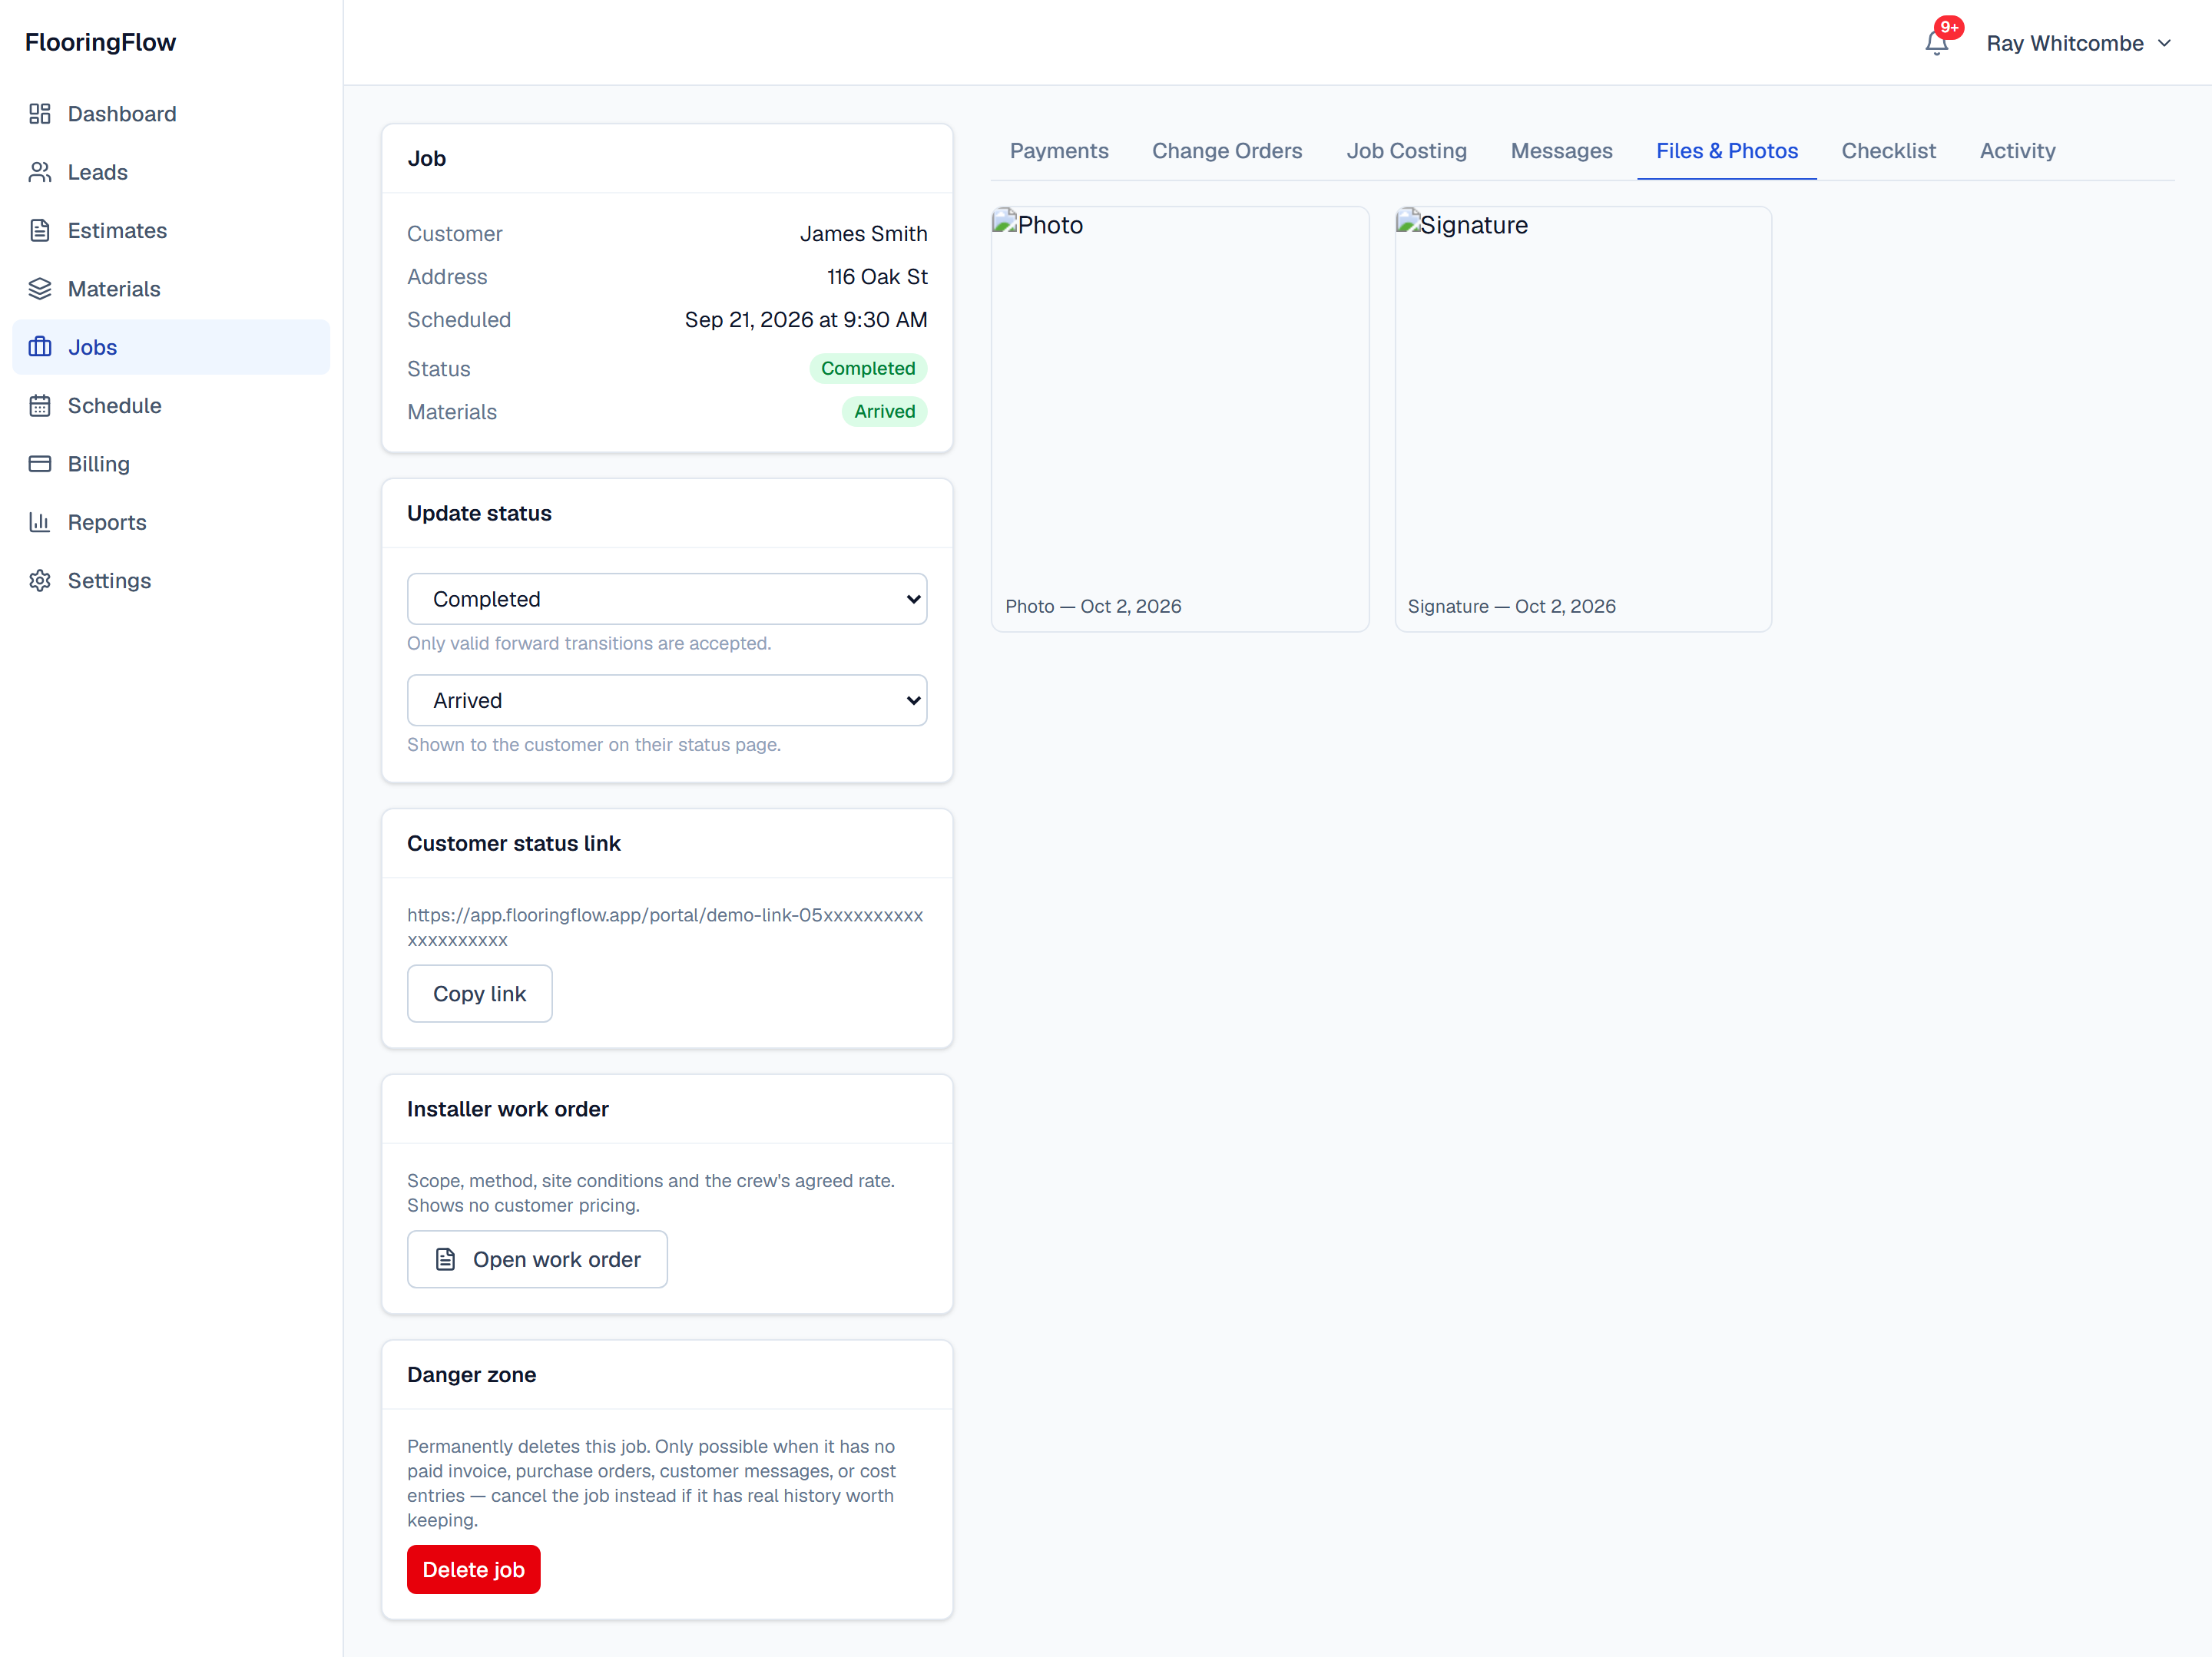Click the Open work order button
Screen dimensions: 2212x1657
click(x=537, y=1260)
